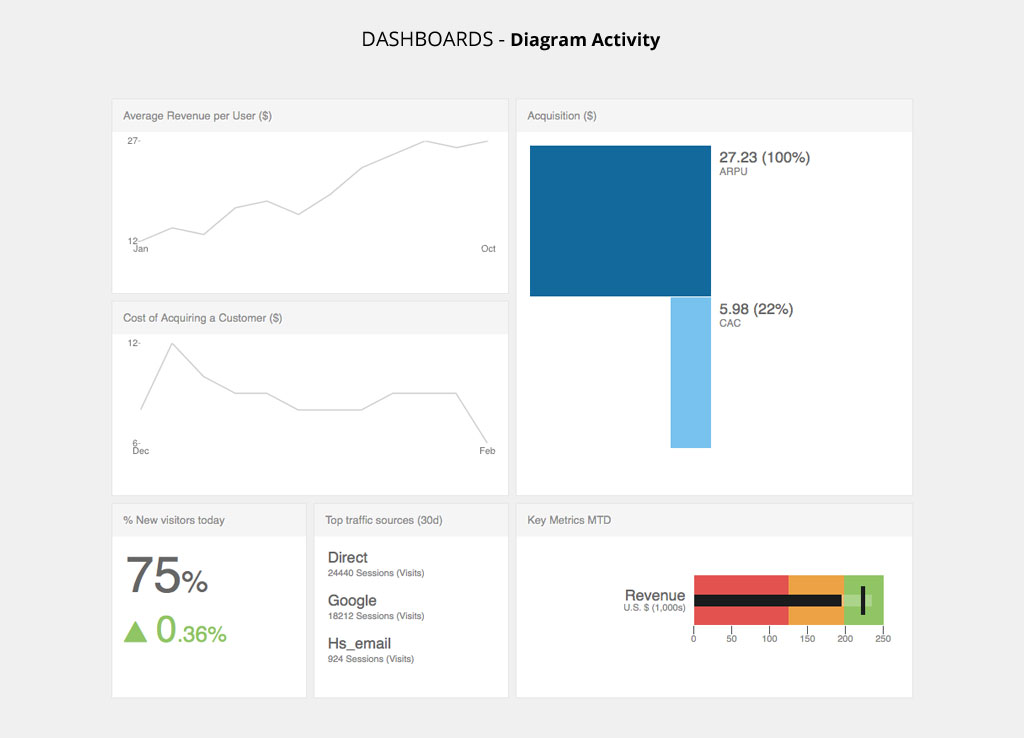Open the Direct traffic source entry

tap(348, 558)
